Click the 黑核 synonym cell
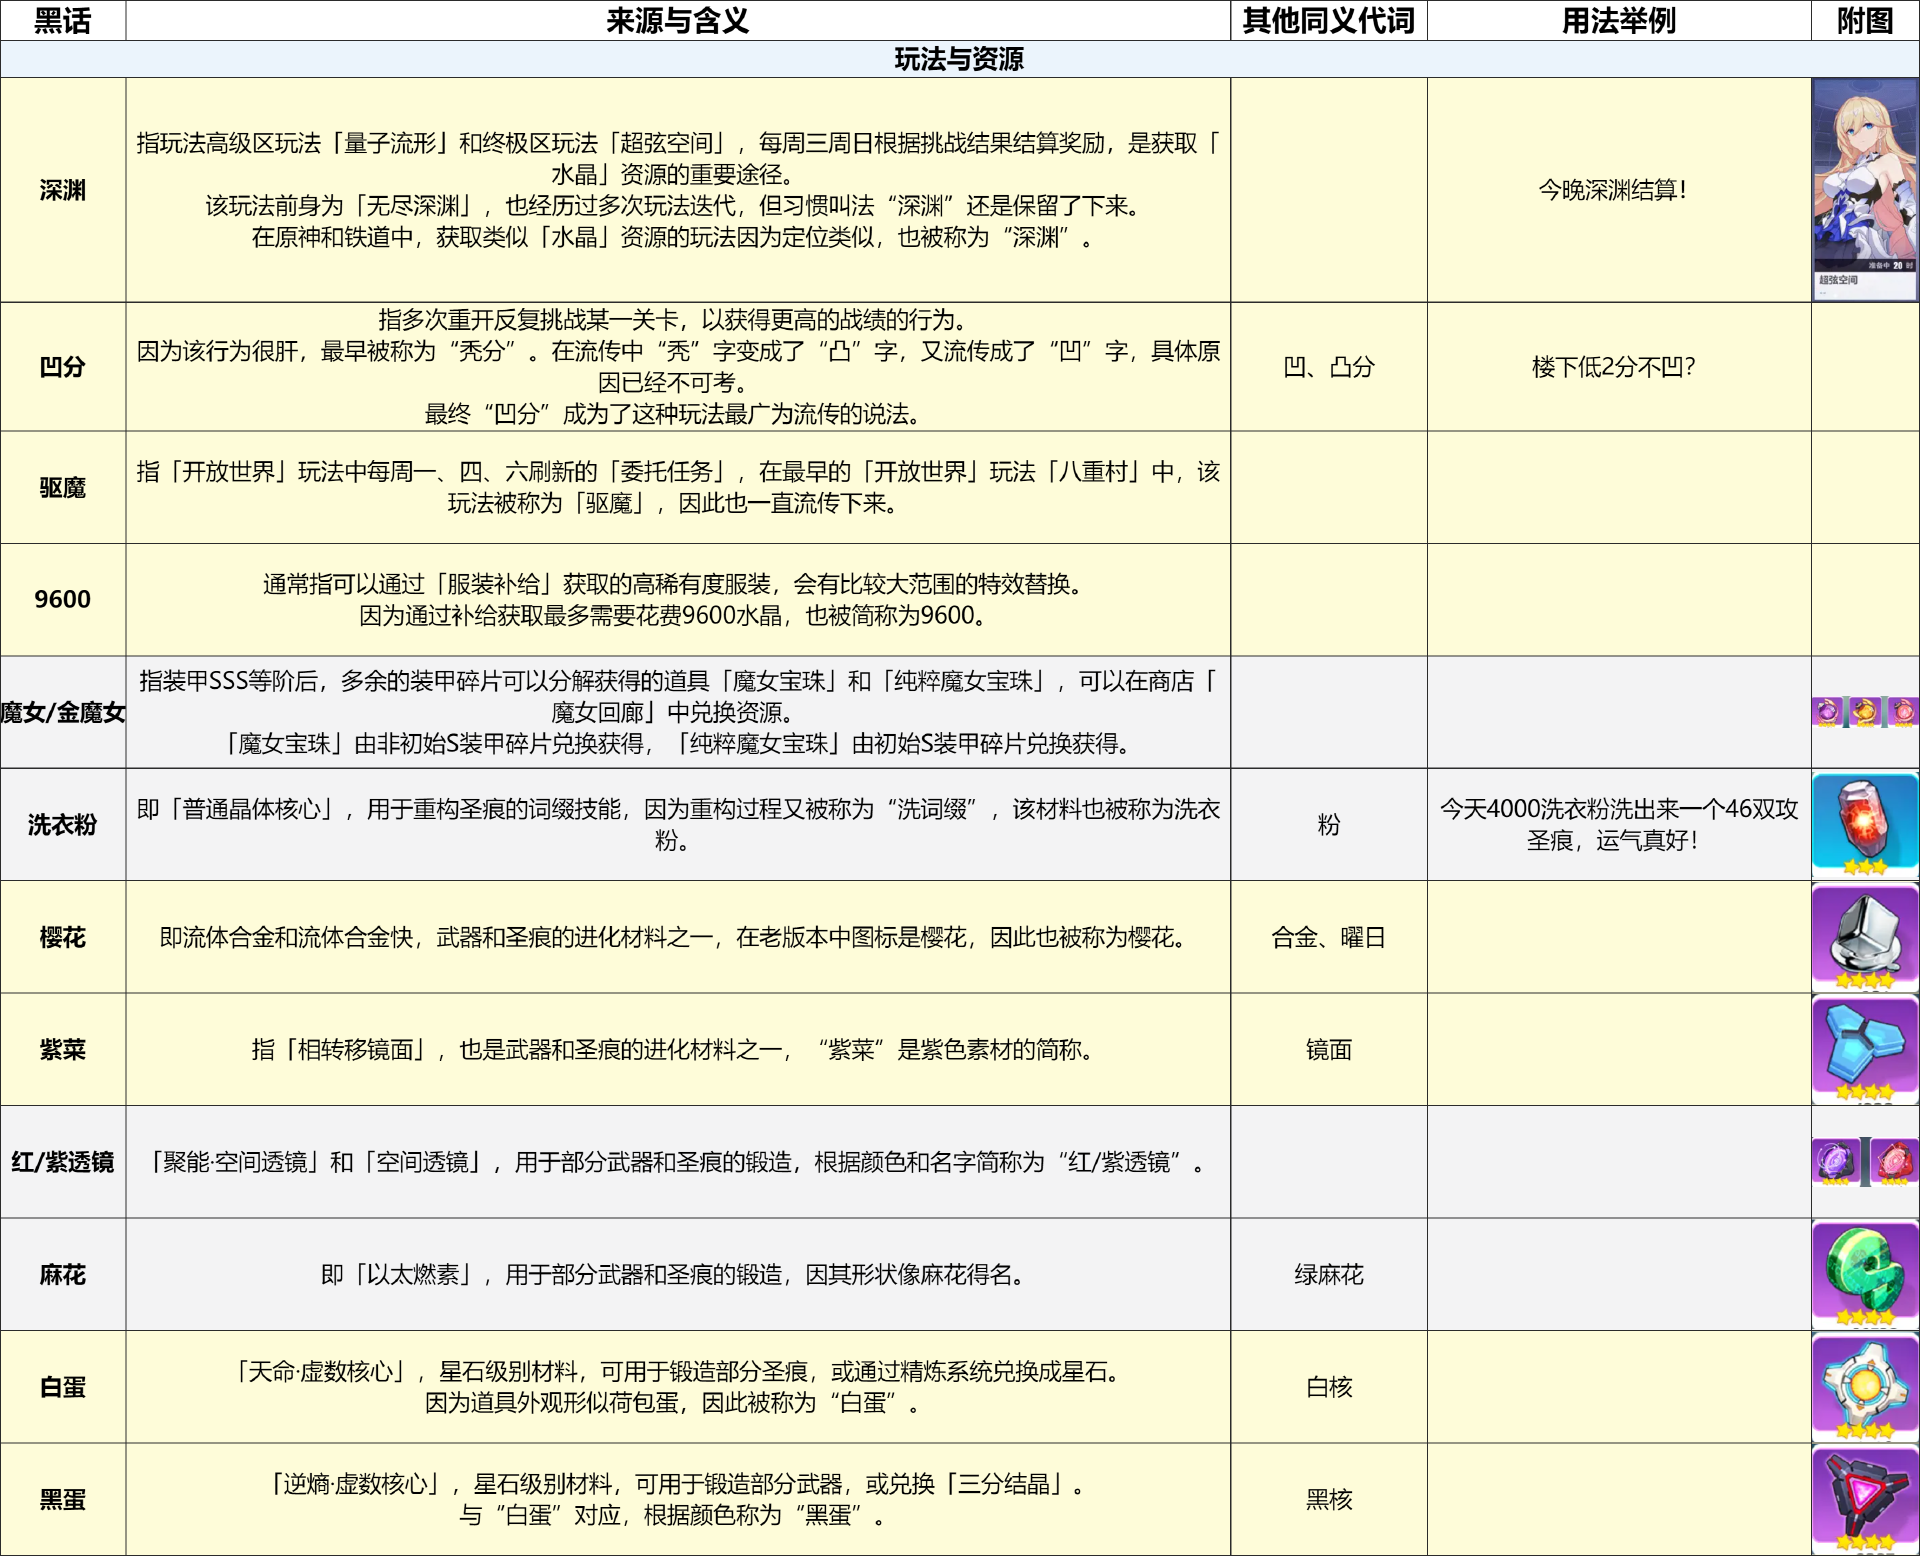The height and width of the screenshot is (1556, 1920). (x=1329, y=1499)
